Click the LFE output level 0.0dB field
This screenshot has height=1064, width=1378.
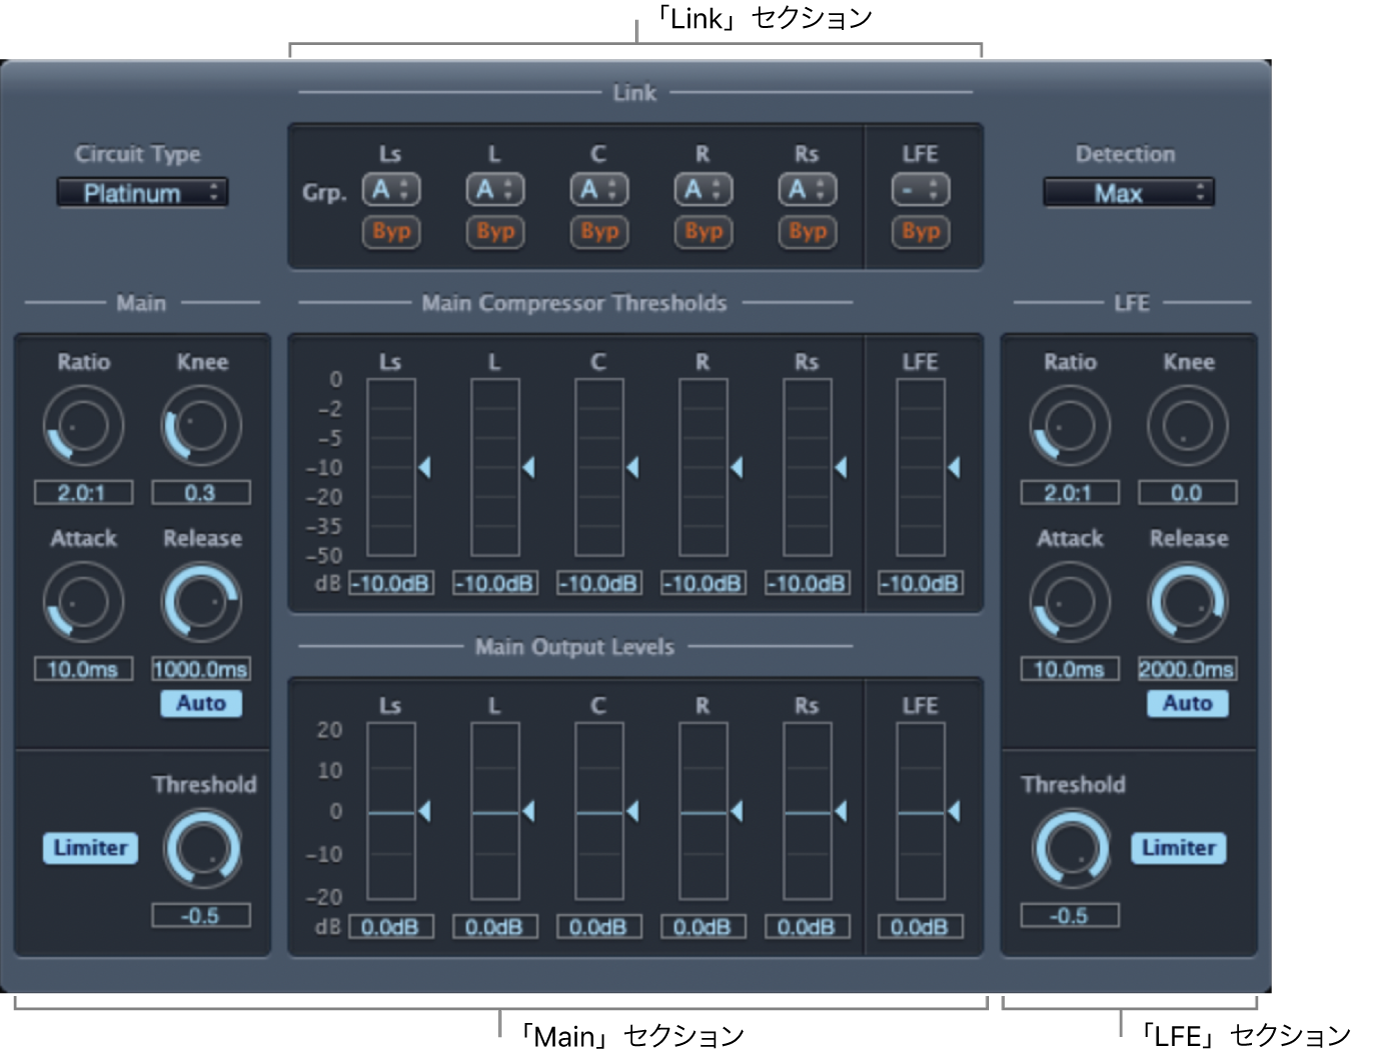click(919, 926)
